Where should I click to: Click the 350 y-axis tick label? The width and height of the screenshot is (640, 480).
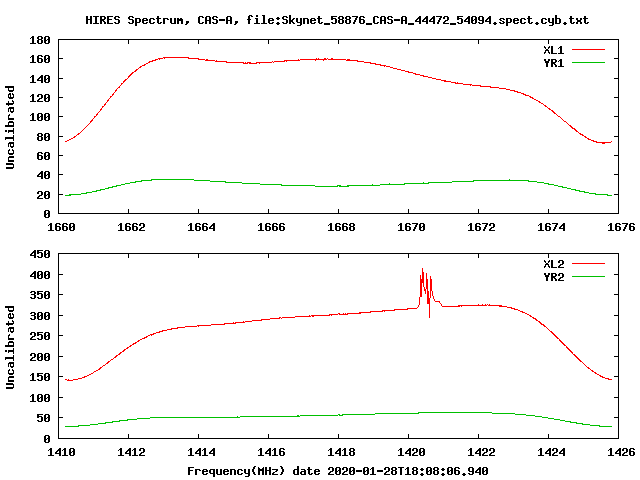pyautogui.click(x=40, y=296)
